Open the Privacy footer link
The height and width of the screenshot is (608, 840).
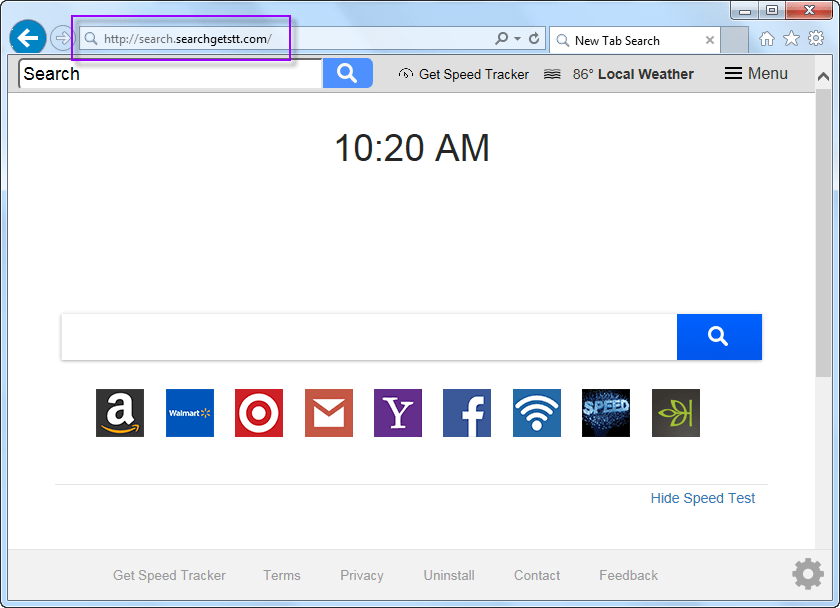click(x=362, y=575)
